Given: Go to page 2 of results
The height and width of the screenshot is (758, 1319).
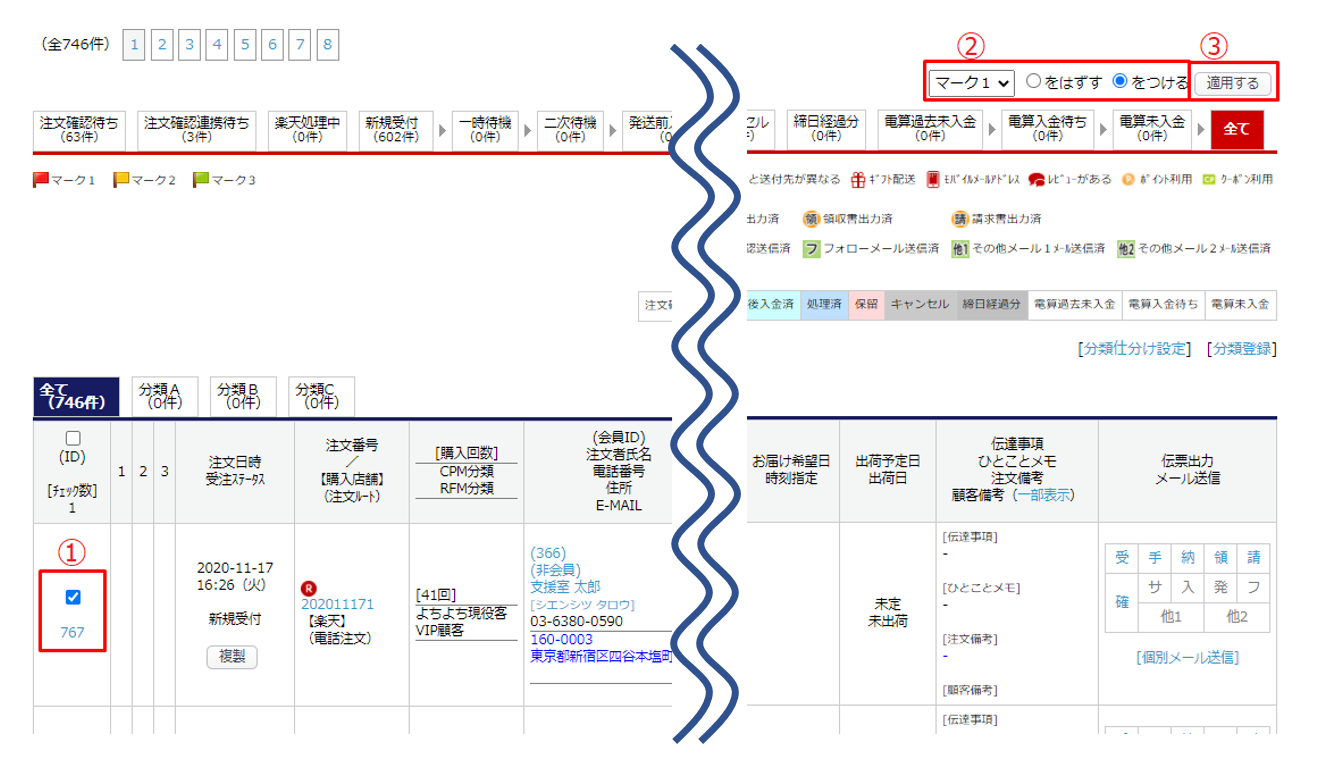Looking at the screenshot, I should point(161,44).
